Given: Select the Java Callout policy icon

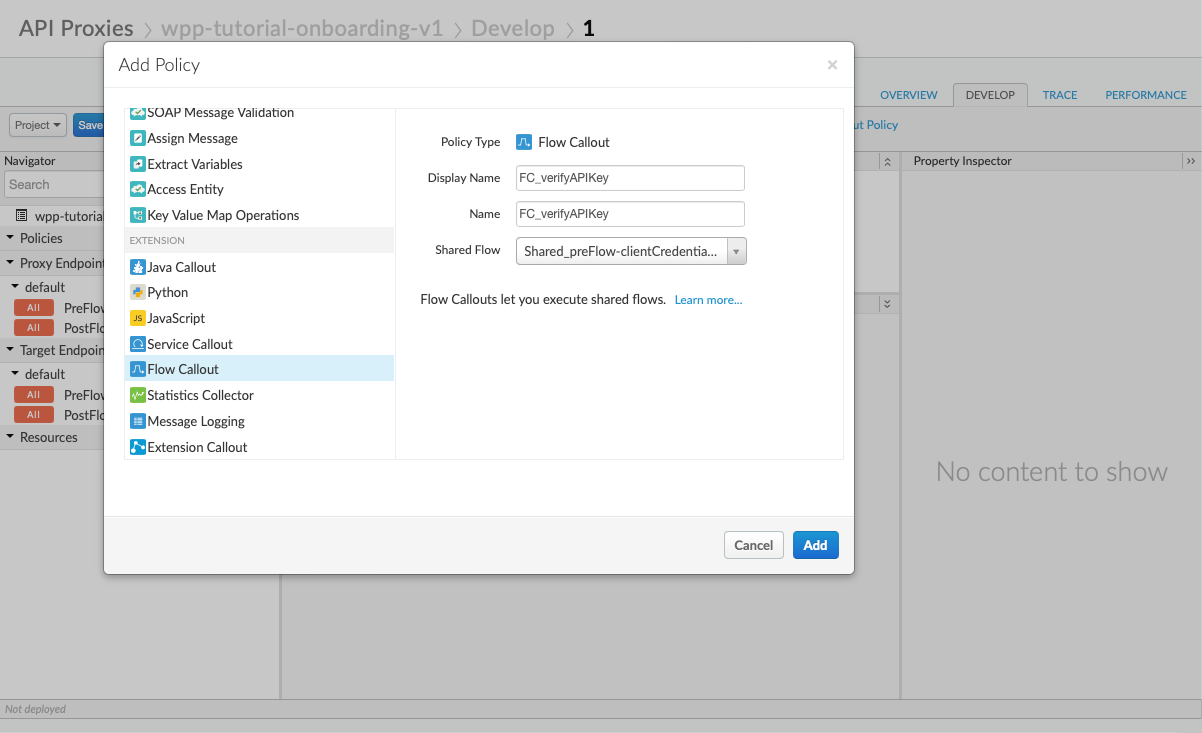Looking at the screenshot, I should 138,267.
